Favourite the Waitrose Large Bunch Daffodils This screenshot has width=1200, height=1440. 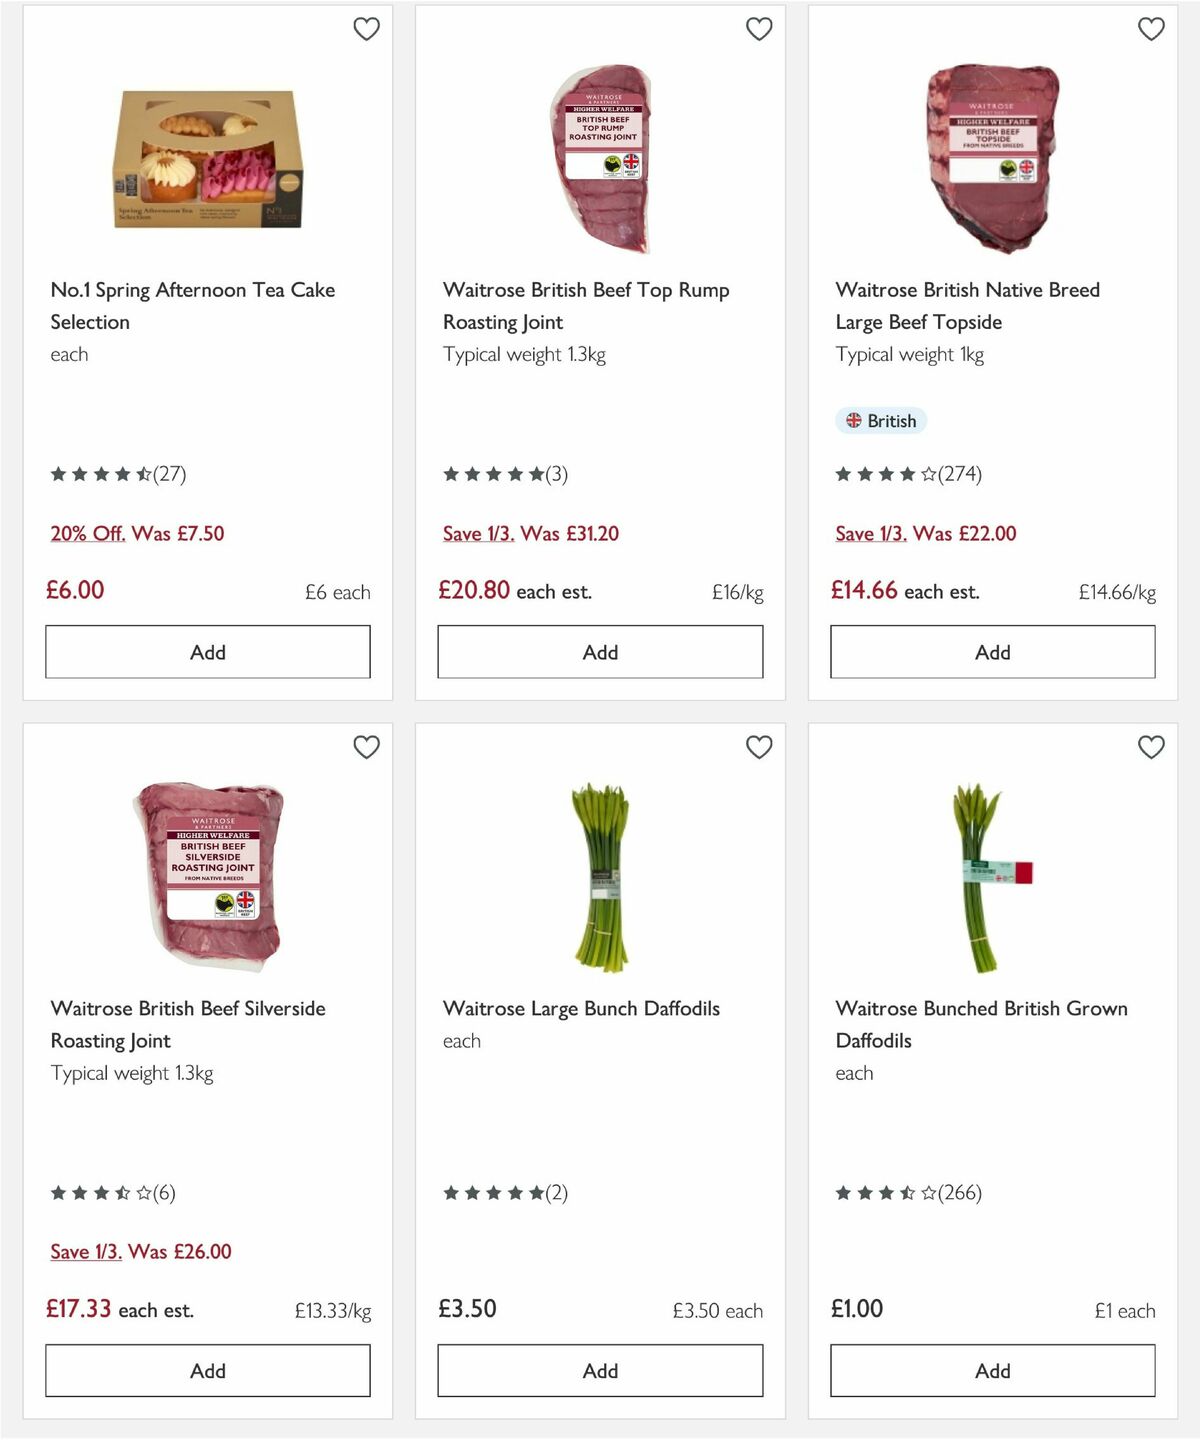[x=759, y=747]
